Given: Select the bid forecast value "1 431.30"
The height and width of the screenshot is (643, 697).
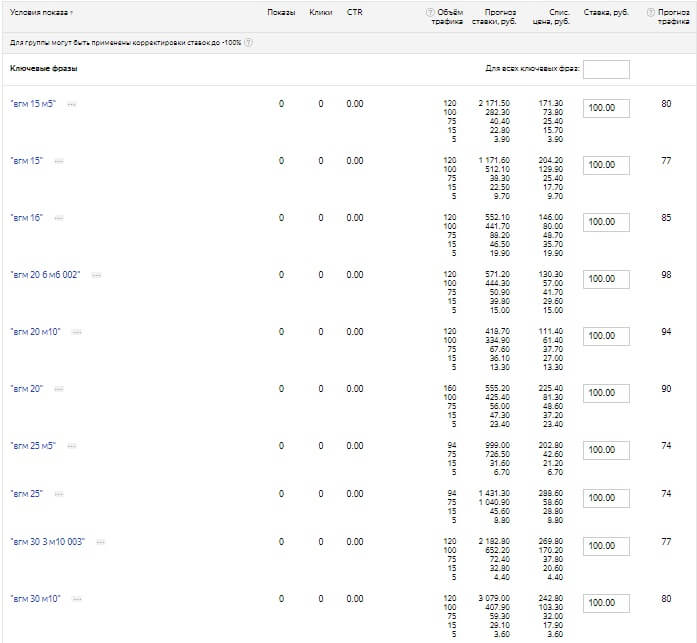Looking at the screenshot, I should [494, 493].
